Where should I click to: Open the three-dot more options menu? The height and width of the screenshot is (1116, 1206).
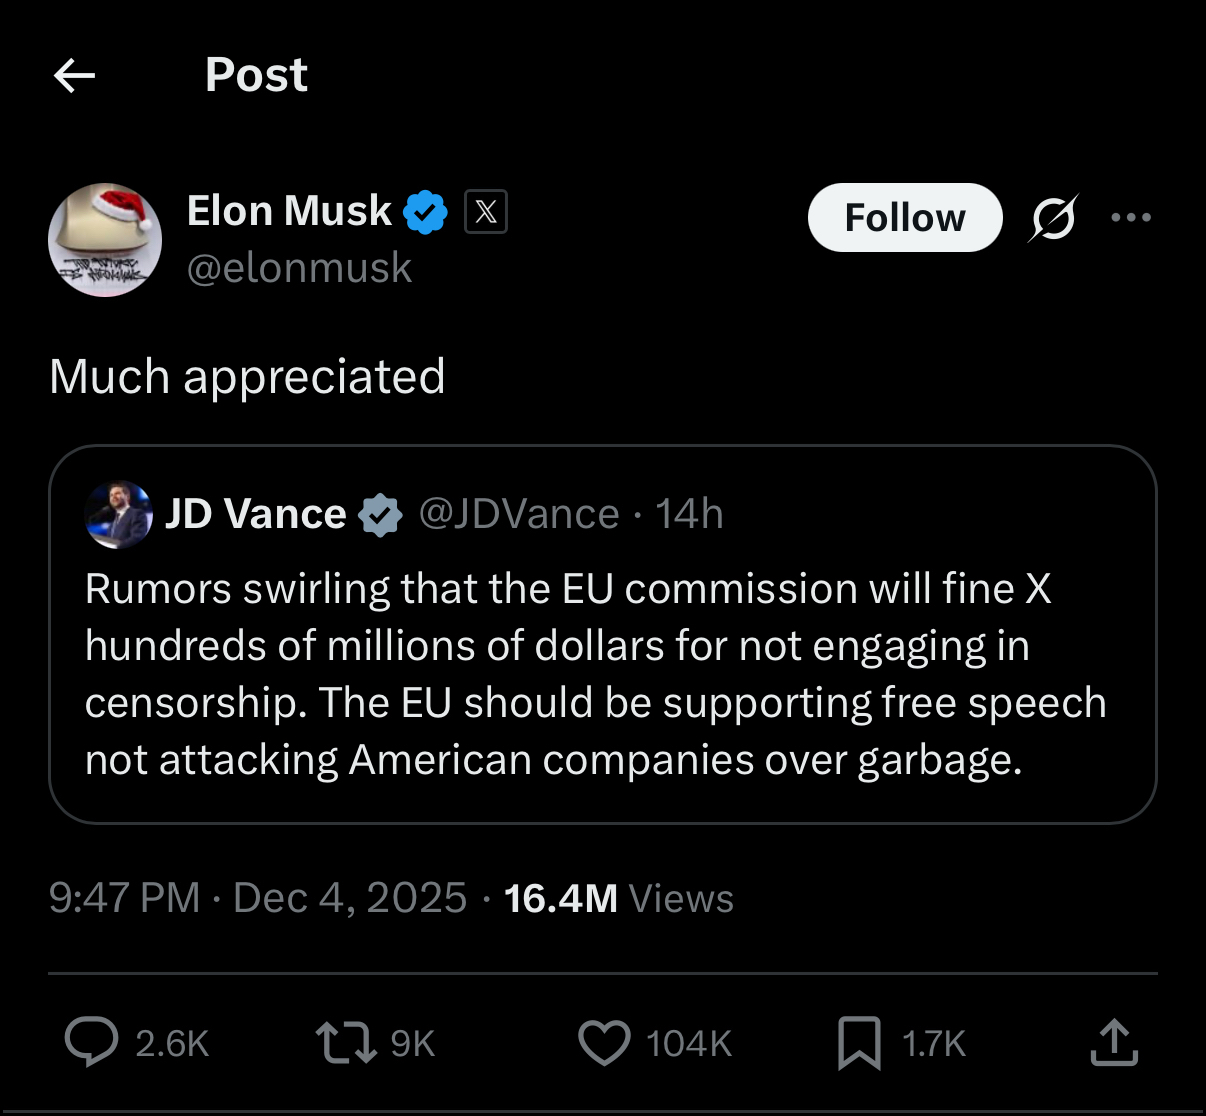tap(1131, 217)
